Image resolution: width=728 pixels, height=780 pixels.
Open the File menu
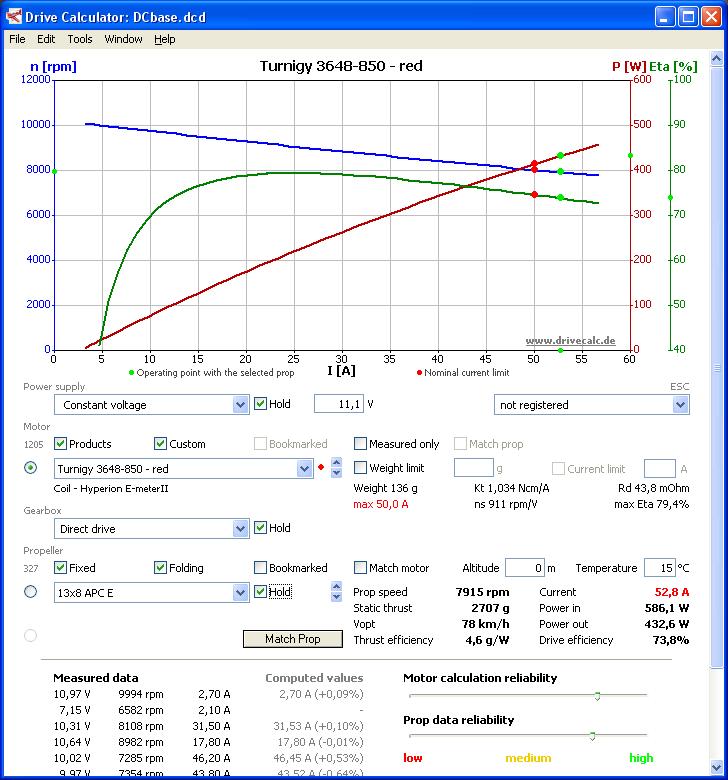(17, 39)
